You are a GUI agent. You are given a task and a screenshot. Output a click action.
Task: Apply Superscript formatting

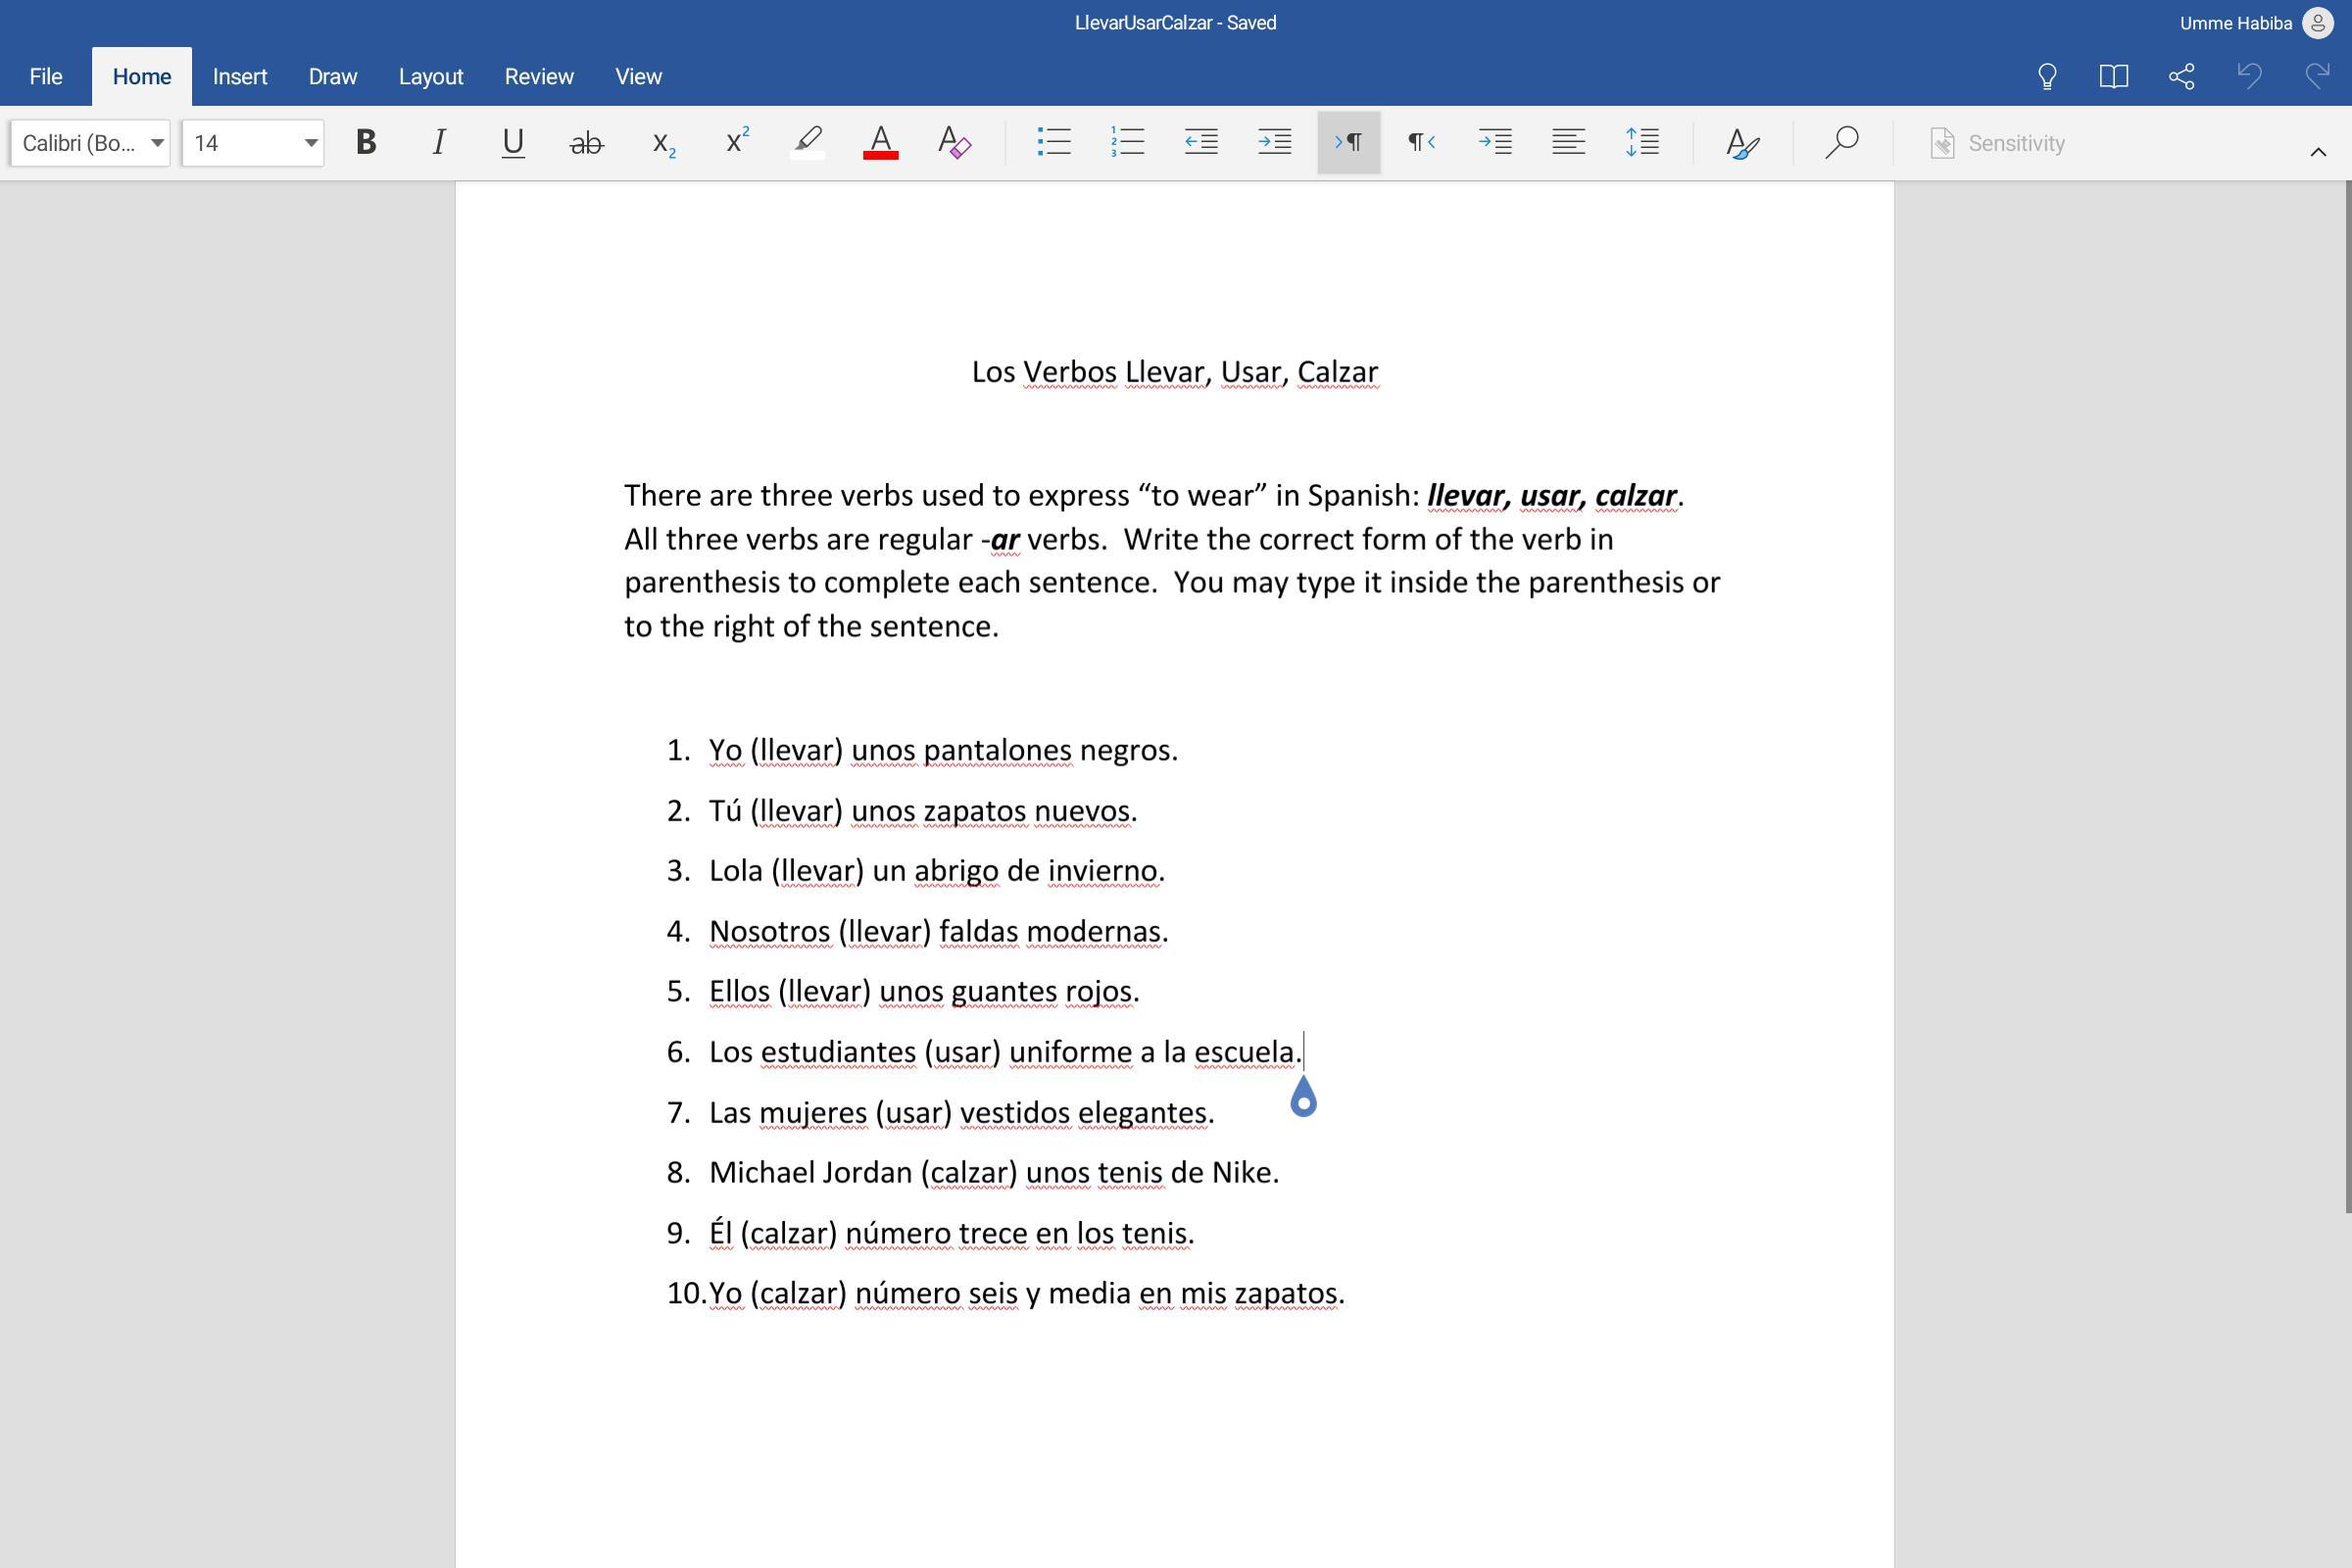737,142
